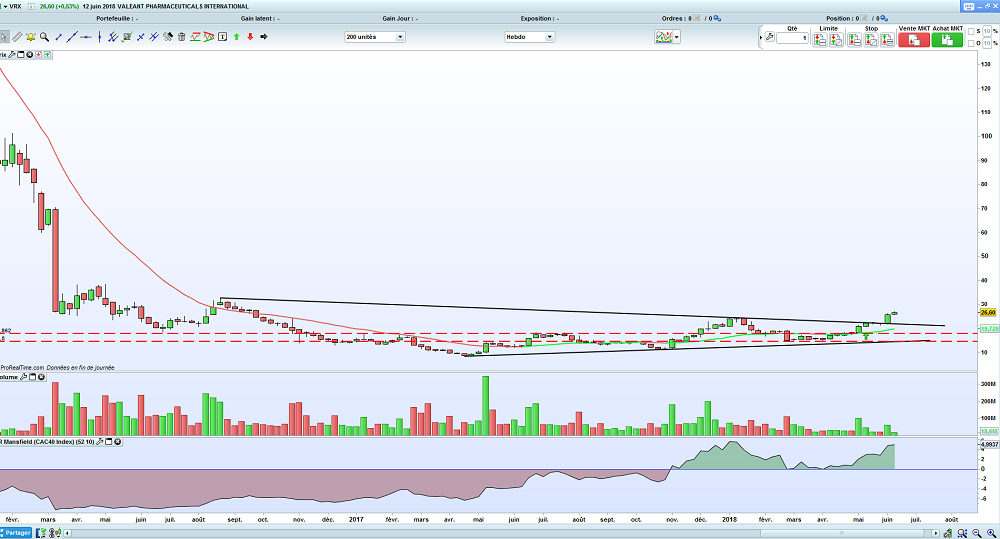Click the keyboard icon in title bar
This screenshot has height=539, width=1000.
[x=969, y=6]
